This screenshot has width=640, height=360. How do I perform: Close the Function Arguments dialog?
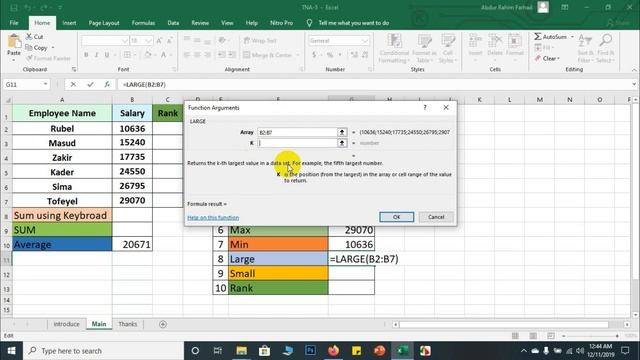tap(446, 108)
